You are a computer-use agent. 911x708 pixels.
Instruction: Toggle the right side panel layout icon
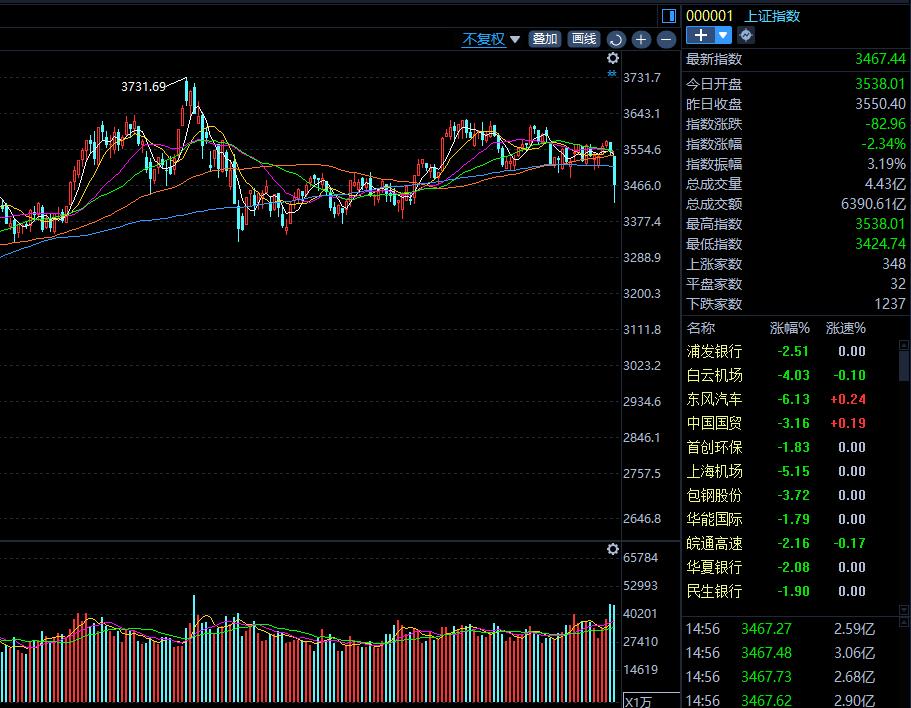click(x=669, y=15)
